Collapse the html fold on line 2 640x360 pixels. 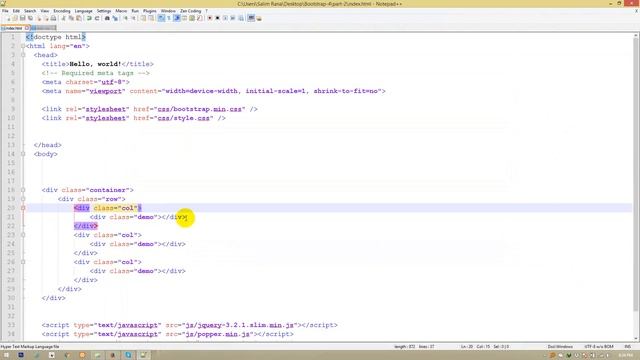[x=23, y=46]
